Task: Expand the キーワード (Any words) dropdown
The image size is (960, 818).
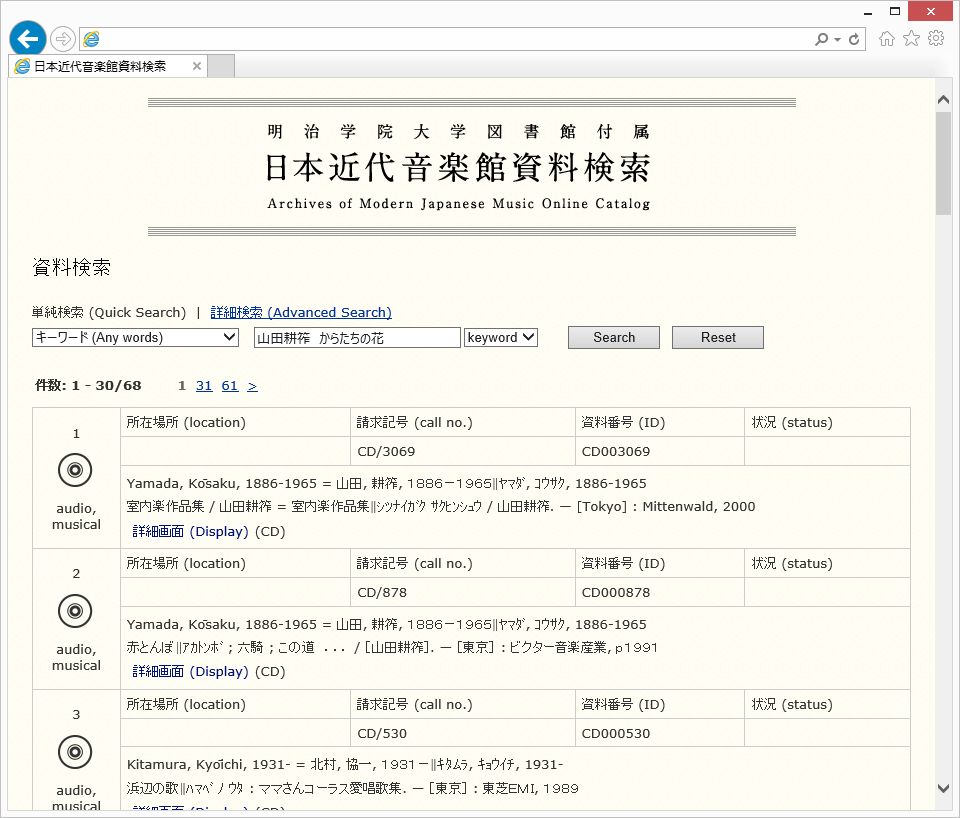Action: tap(135, 338)
